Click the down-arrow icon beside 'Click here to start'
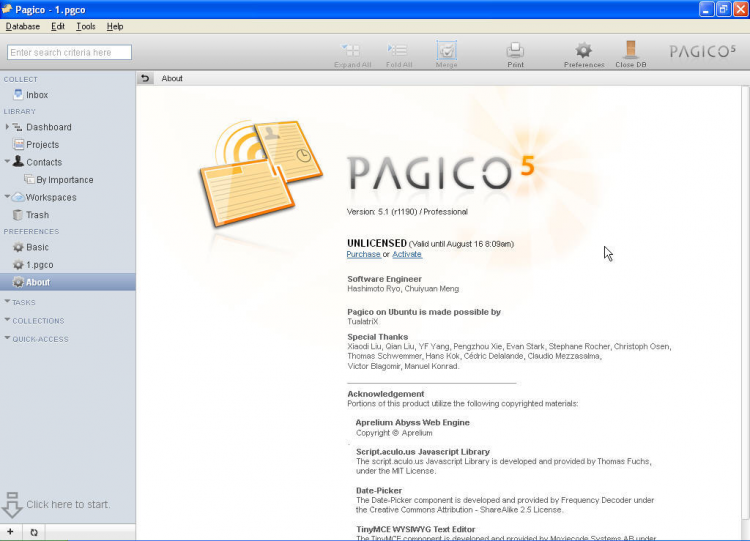 click(12, 505)
